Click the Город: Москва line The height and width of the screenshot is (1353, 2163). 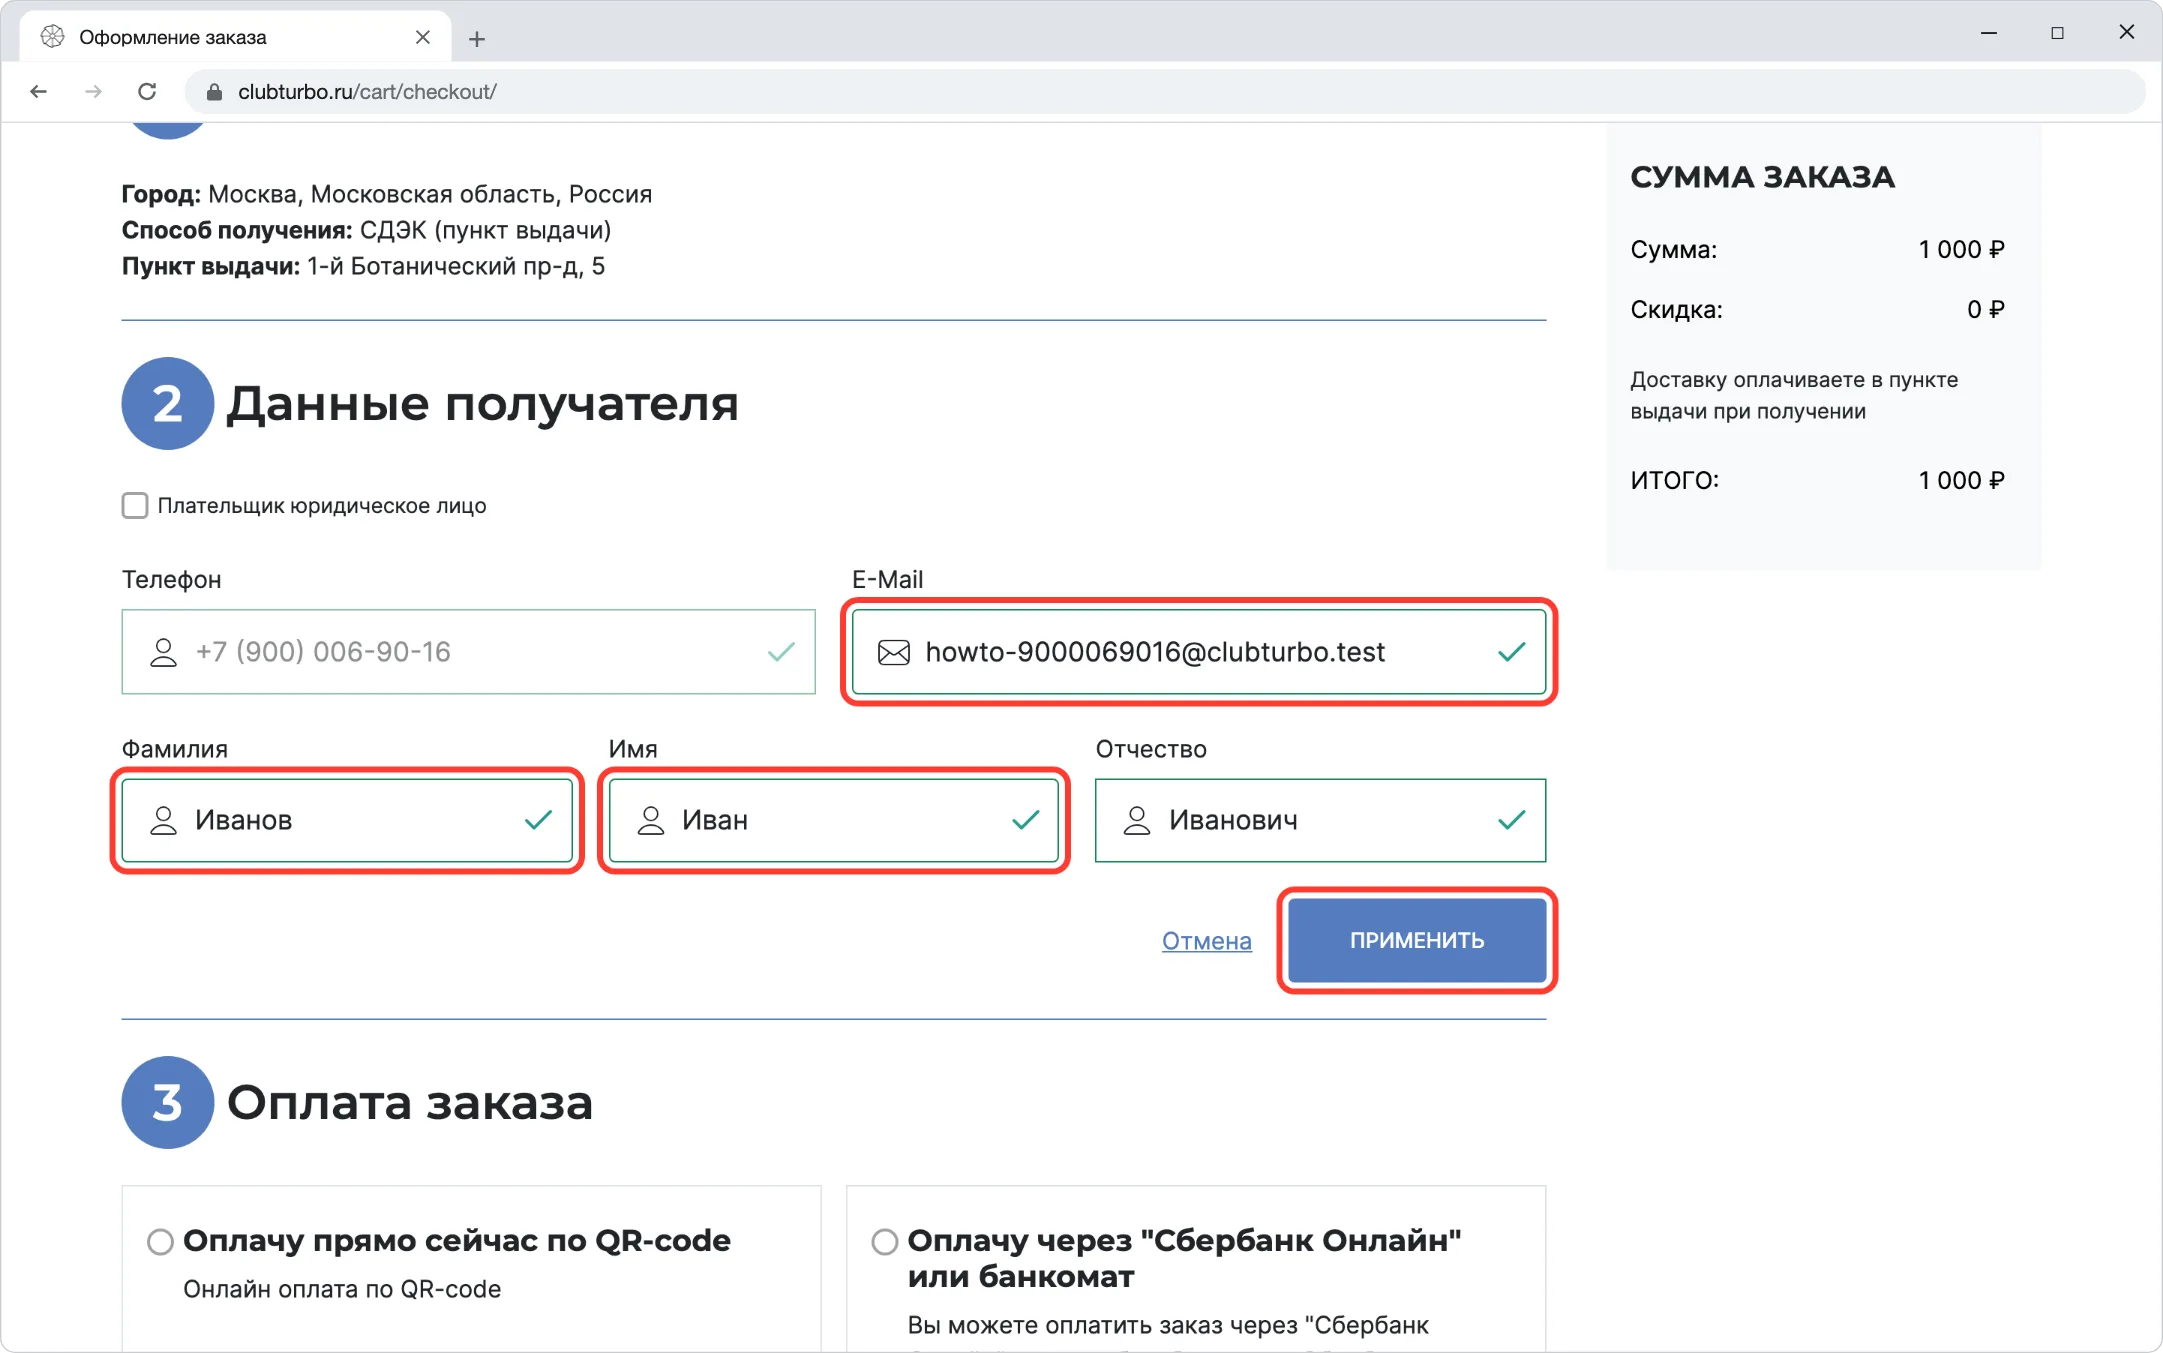pos(387,194)
